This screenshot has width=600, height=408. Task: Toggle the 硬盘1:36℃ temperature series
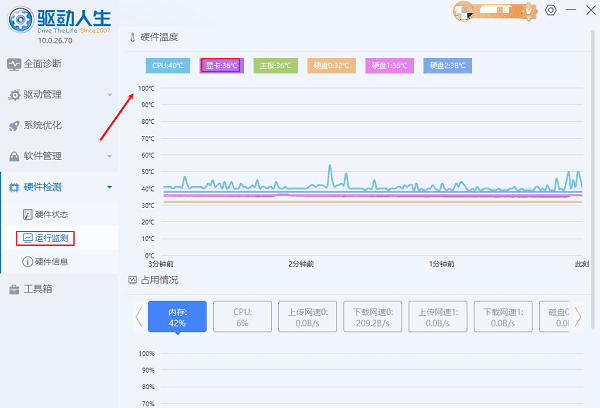click(x=390, y=65)
